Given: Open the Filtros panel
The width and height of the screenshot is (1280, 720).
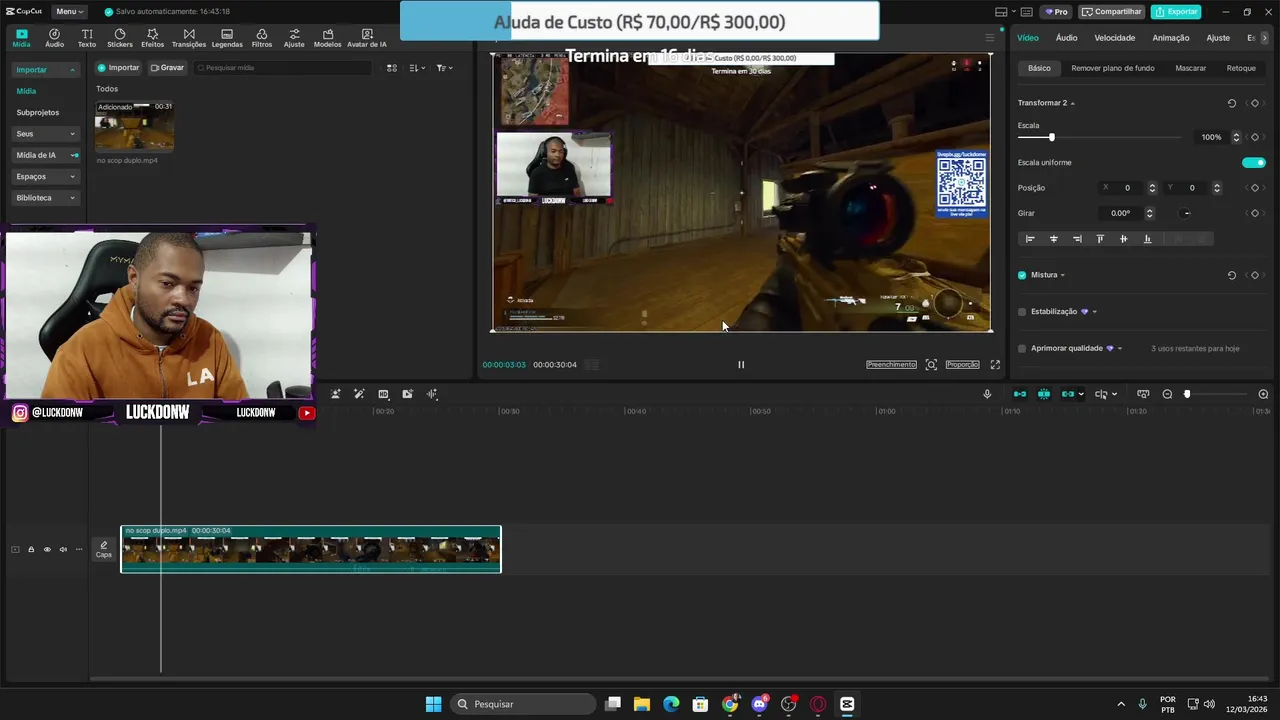Looking at the screenshot, I should pyautogui.click(x=262, y=38).
